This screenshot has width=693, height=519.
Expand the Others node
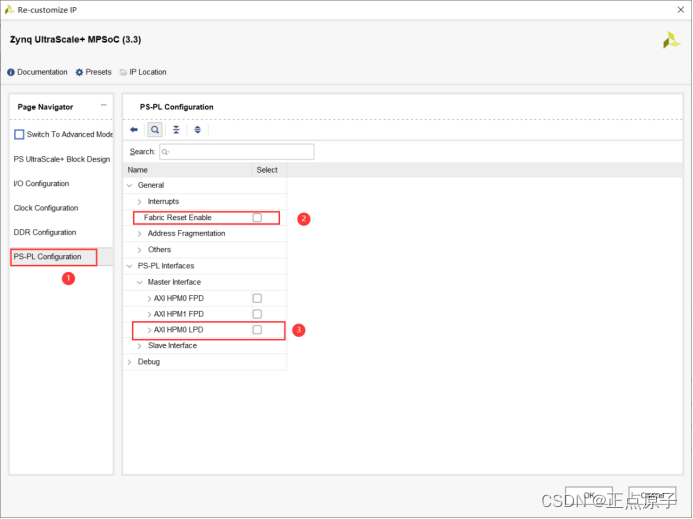tap(139, 250)
